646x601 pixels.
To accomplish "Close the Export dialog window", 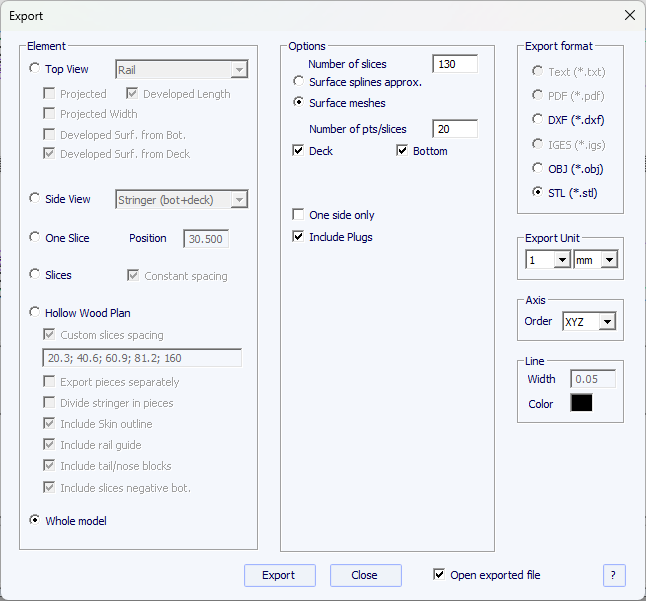I will click(629, 15).
